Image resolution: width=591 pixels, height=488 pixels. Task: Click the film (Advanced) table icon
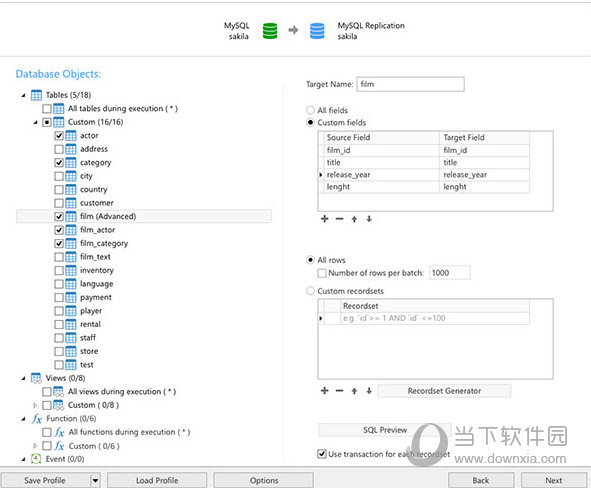tap(70, 216)
